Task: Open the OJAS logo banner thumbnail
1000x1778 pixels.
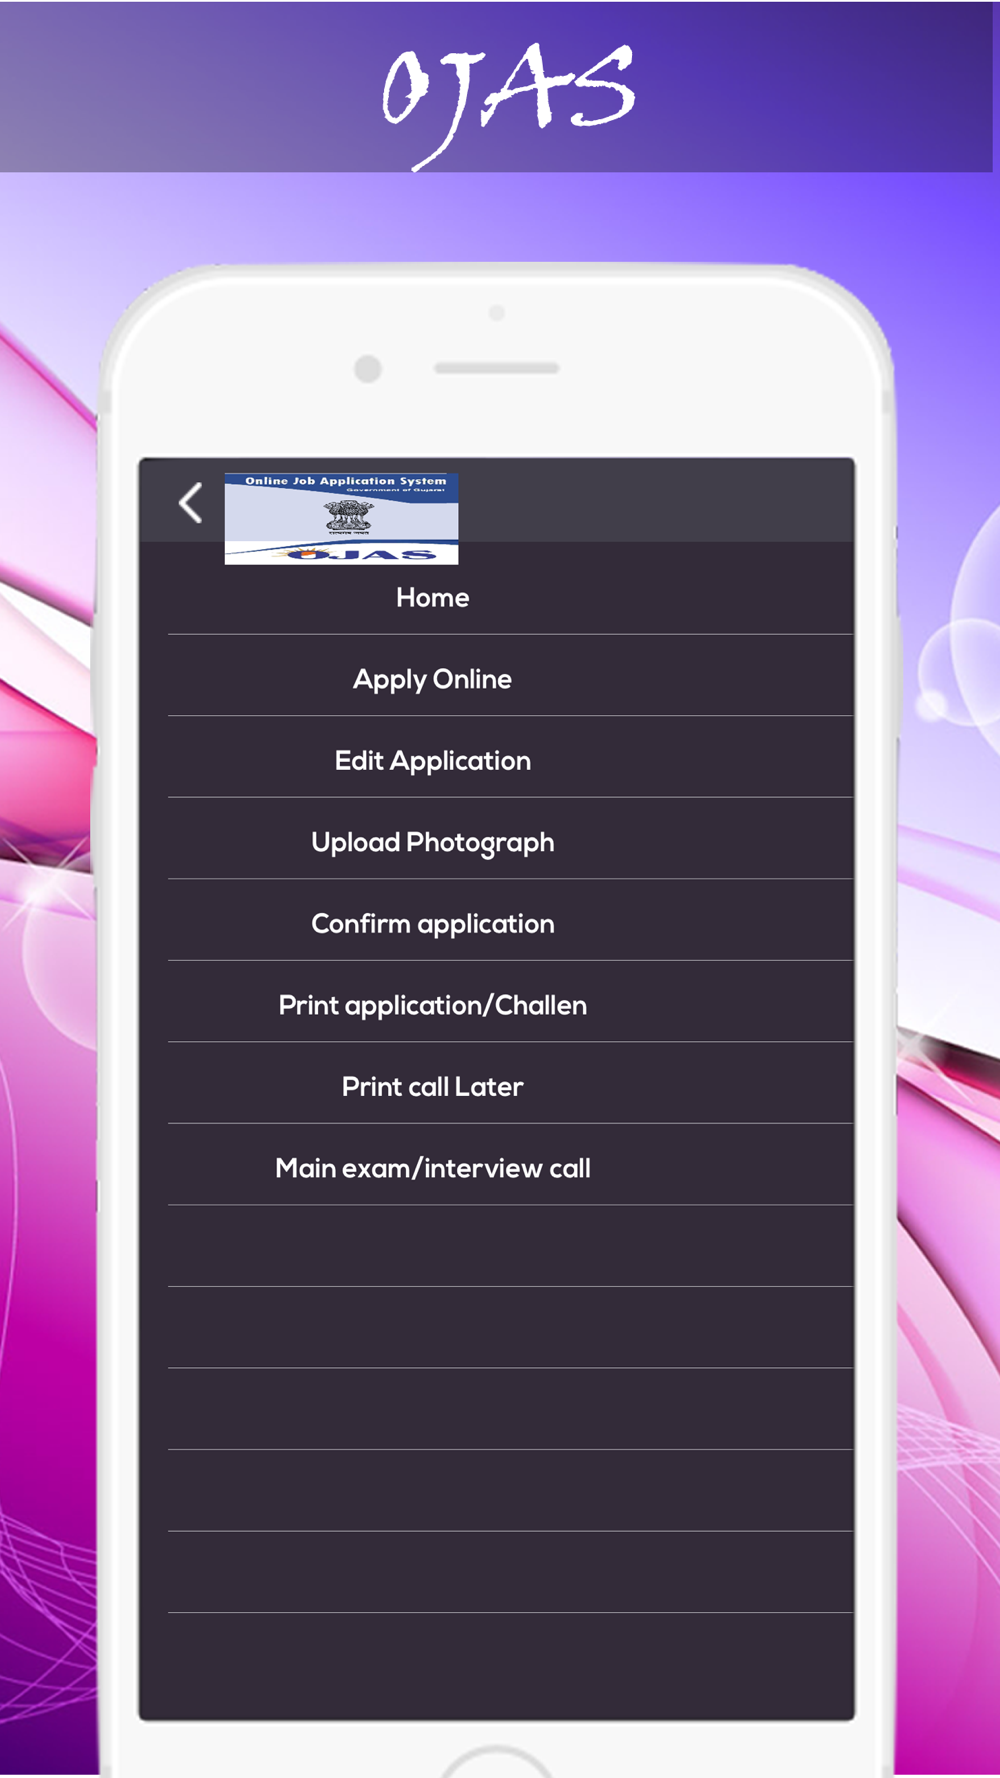Action: pos(341,518)
